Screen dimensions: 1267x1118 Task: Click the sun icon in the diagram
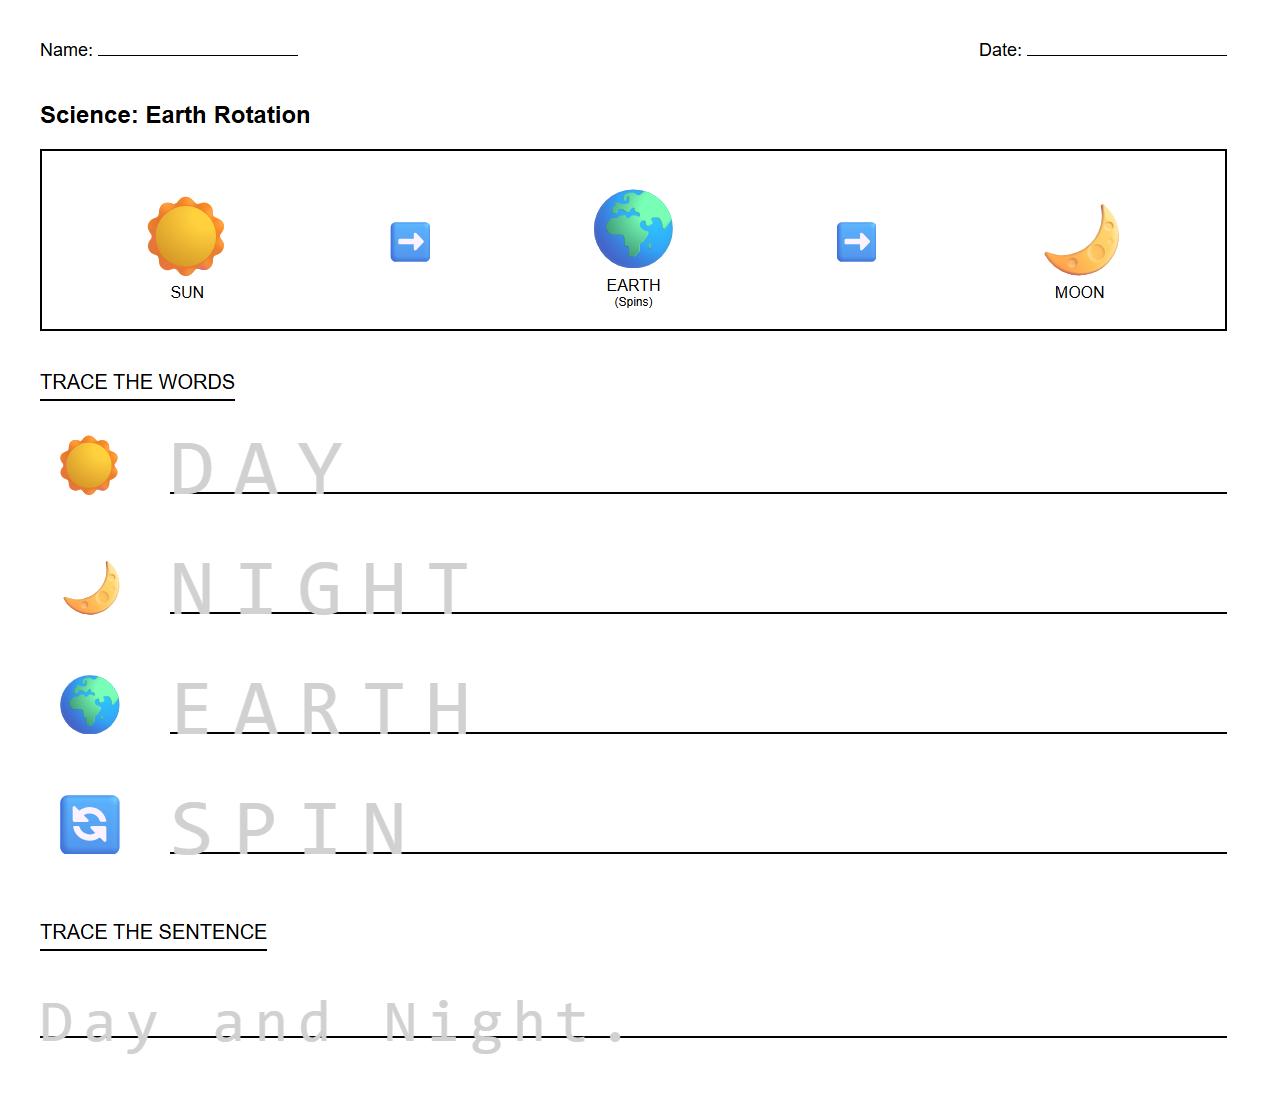(186, 235)
